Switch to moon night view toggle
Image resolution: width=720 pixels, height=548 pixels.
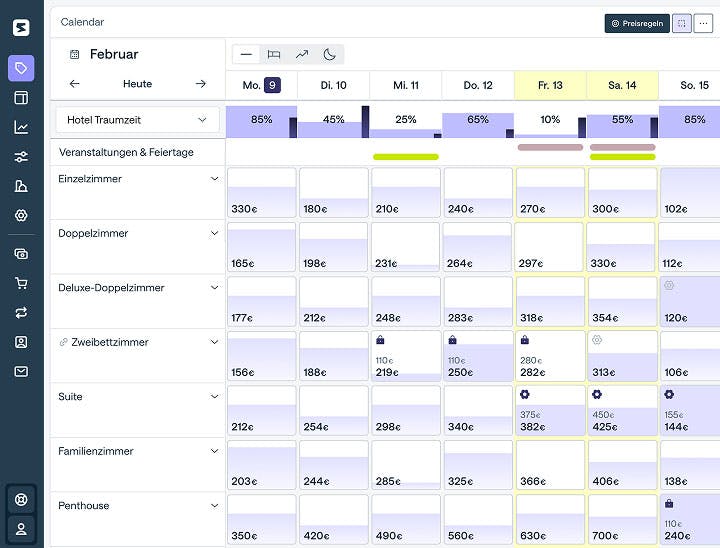tap(329, 55)
